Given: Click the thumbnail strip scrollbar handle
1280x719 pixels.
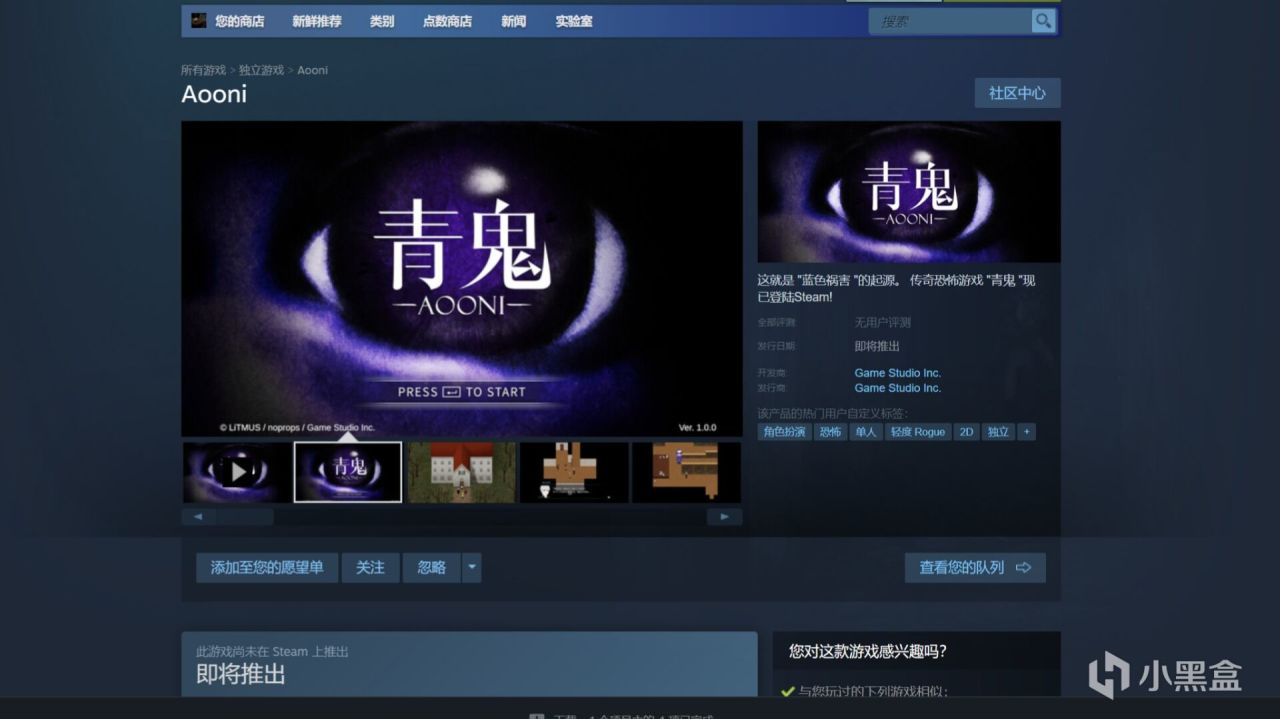Looking at the screenshot, I should point(245,517).
